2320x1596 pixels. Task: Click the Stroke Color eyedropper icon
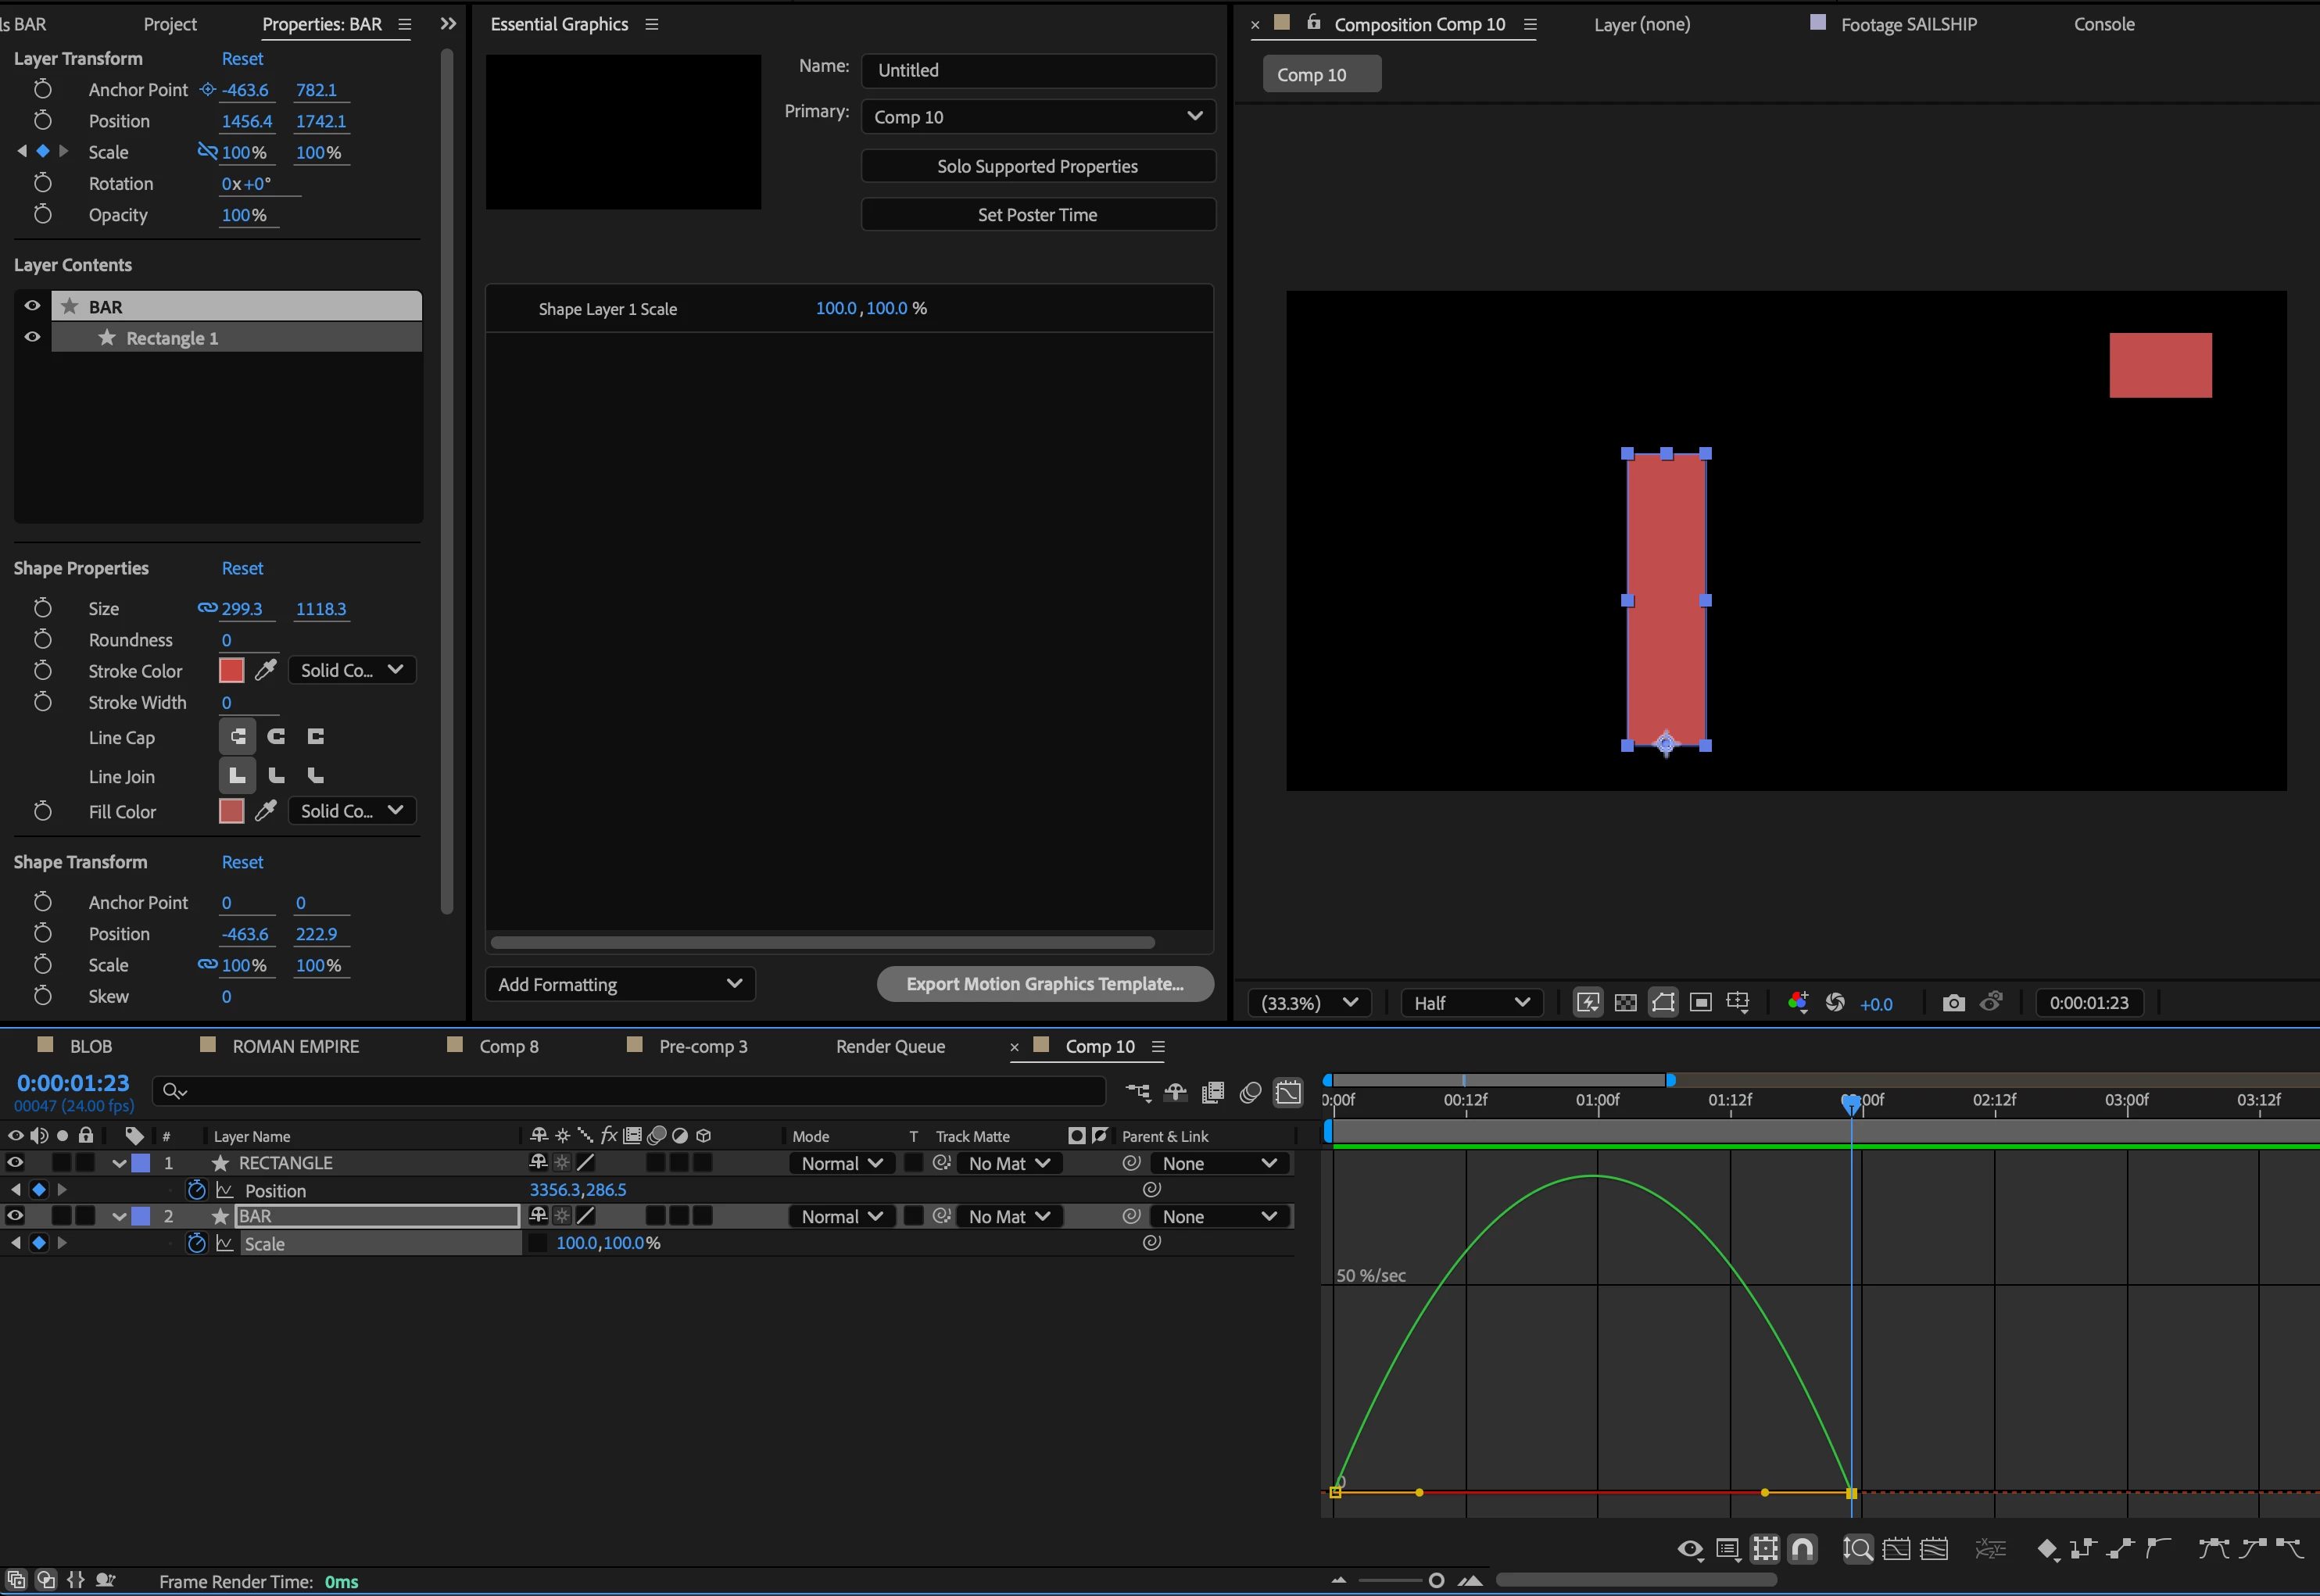(x=265, y=671)
